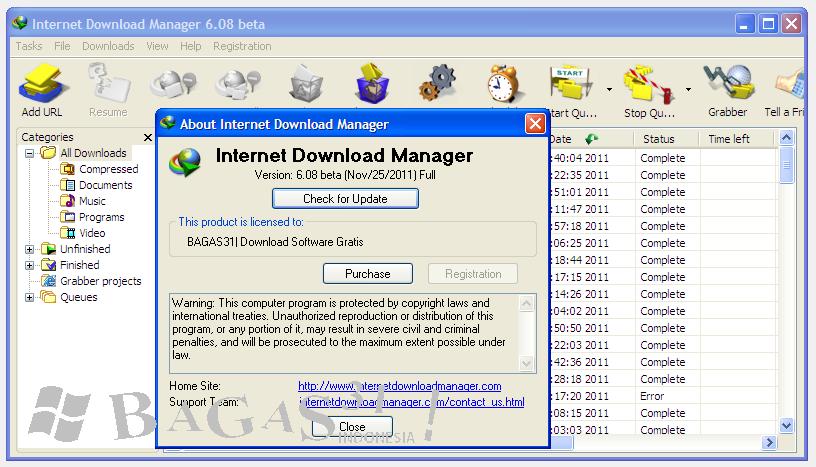Open the Tasks menu
816x467 pixels.
(29, 46)
